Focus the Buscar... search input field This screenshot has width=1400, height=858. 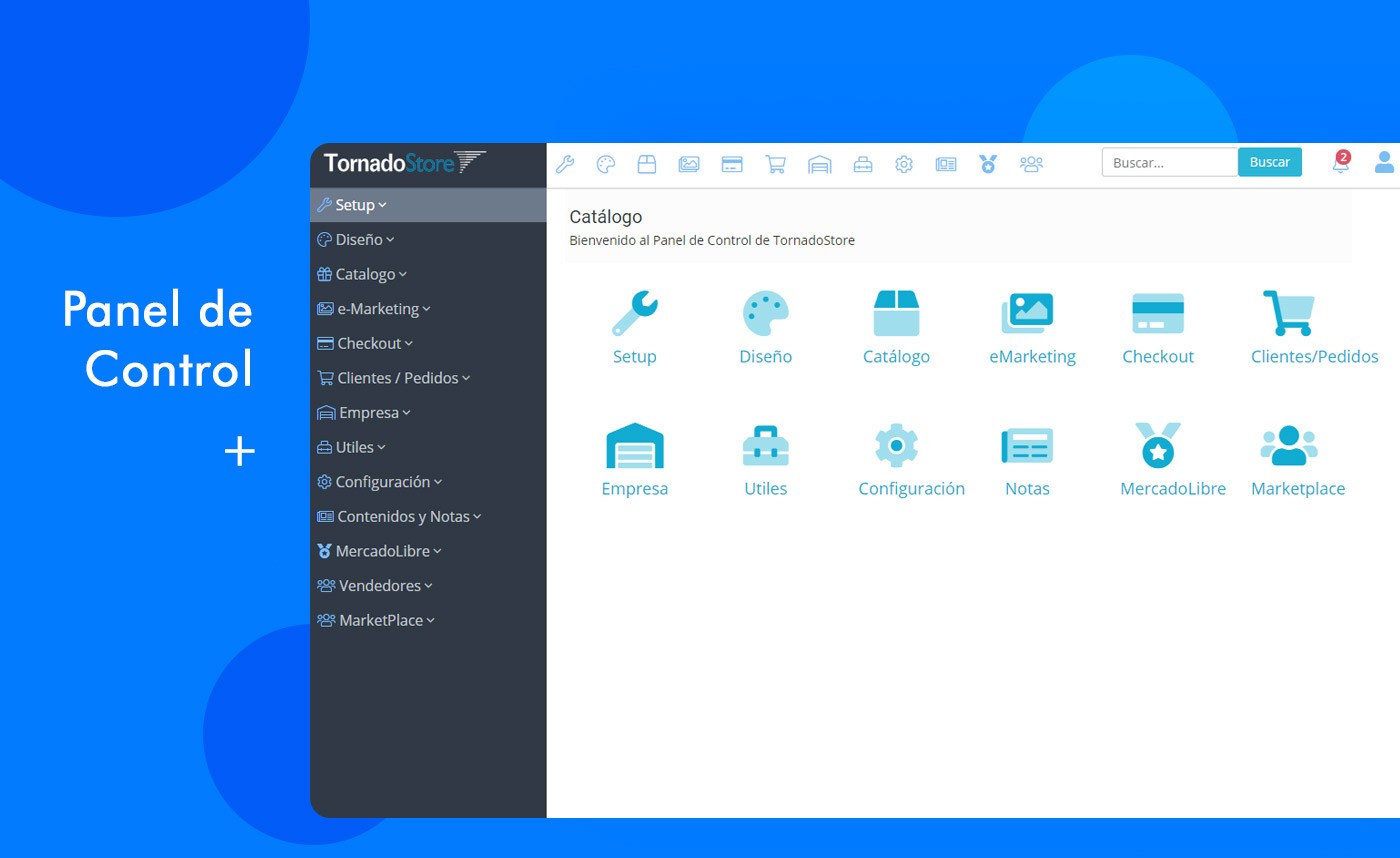pyautogui.click(x=1170, y=162)
